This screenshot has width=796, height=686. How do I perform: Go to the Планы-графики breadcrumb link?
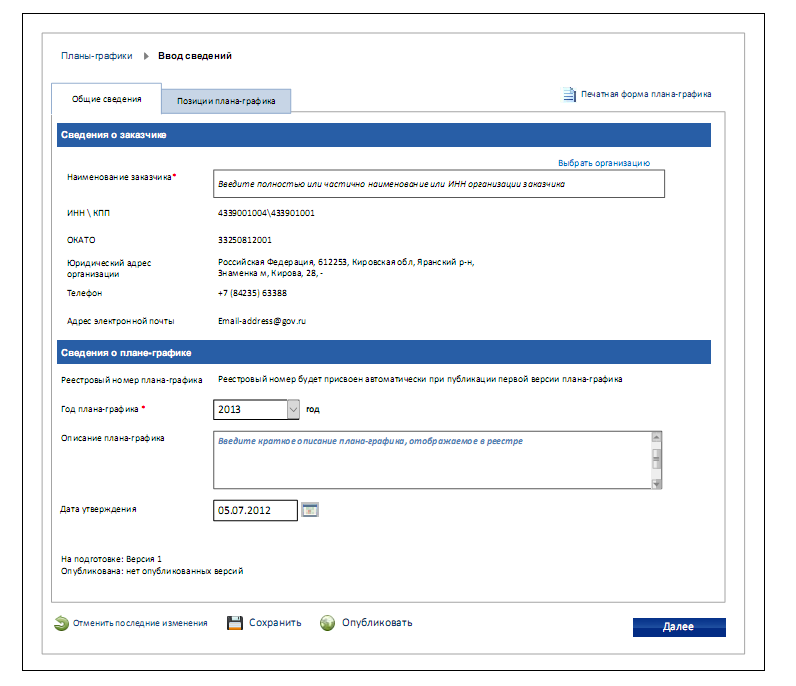coord(96,56)
